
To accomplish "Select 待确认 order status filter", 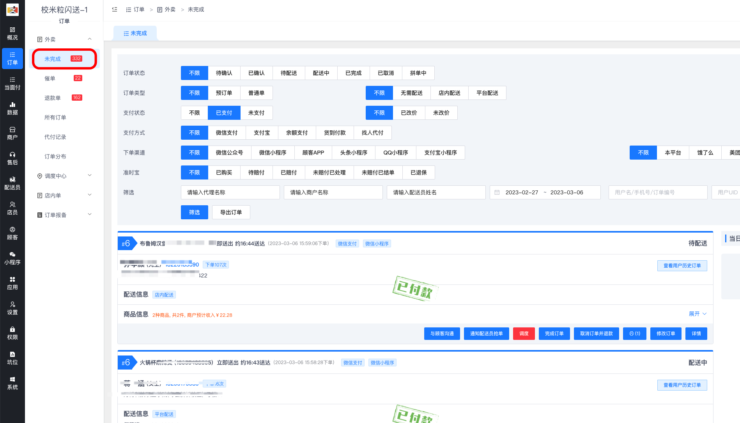I will [226, 73].
